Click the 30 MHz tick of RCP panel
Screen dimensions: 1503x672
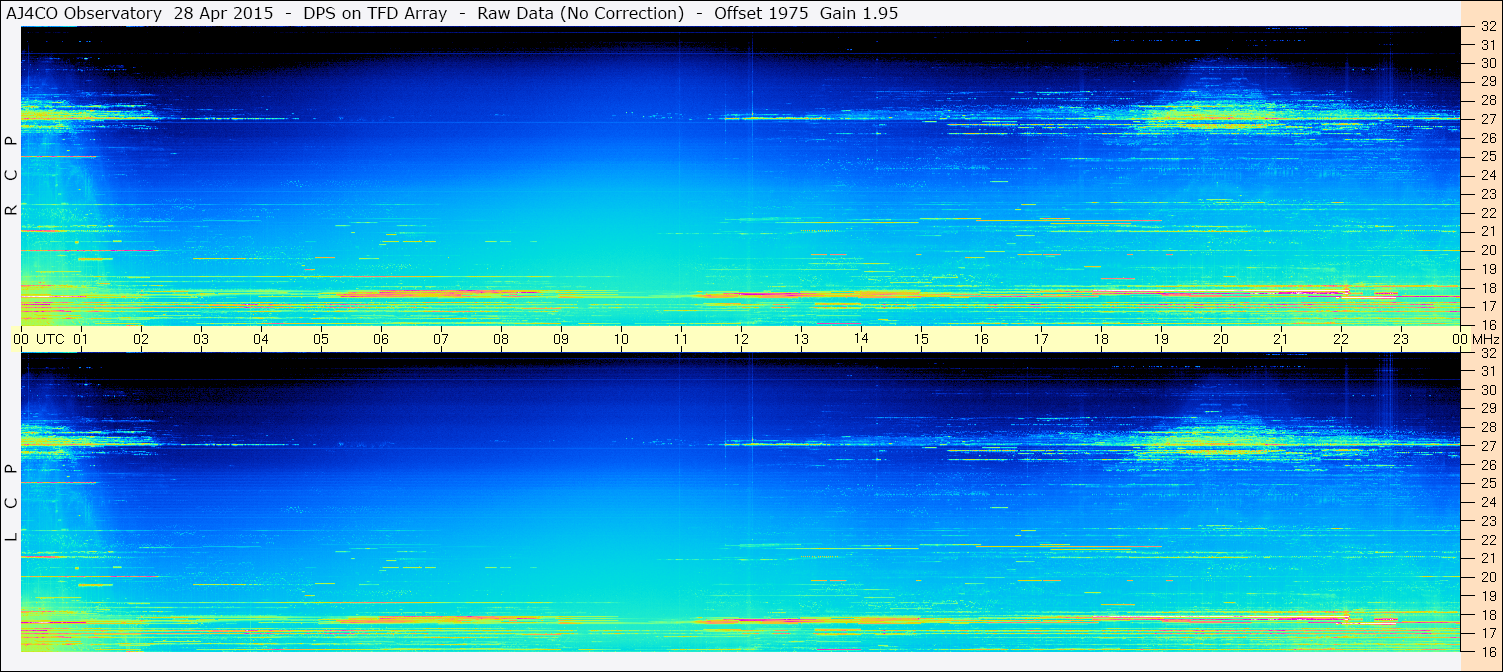point(1488,63)
